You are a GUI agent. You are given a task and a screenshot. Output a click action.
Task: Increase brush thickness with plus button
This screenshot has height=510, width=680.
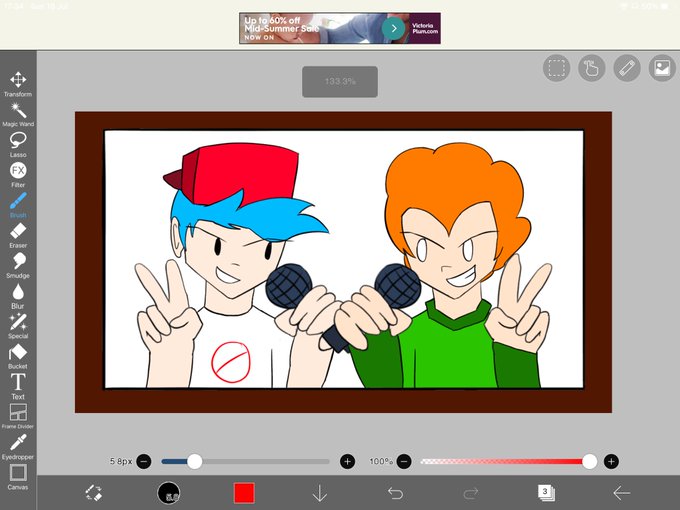[347, 461]
